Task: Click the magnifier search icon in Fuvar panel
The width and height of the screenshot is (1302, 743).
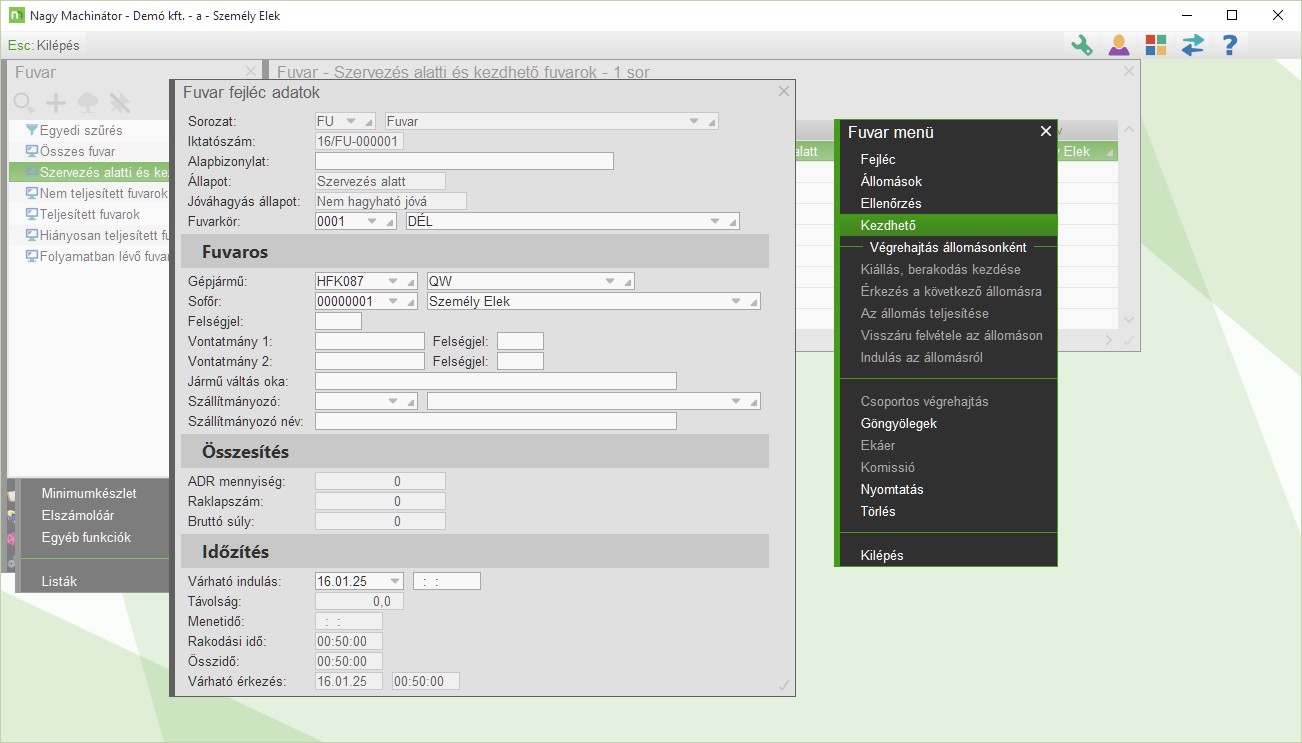Action: coord(24,102)
